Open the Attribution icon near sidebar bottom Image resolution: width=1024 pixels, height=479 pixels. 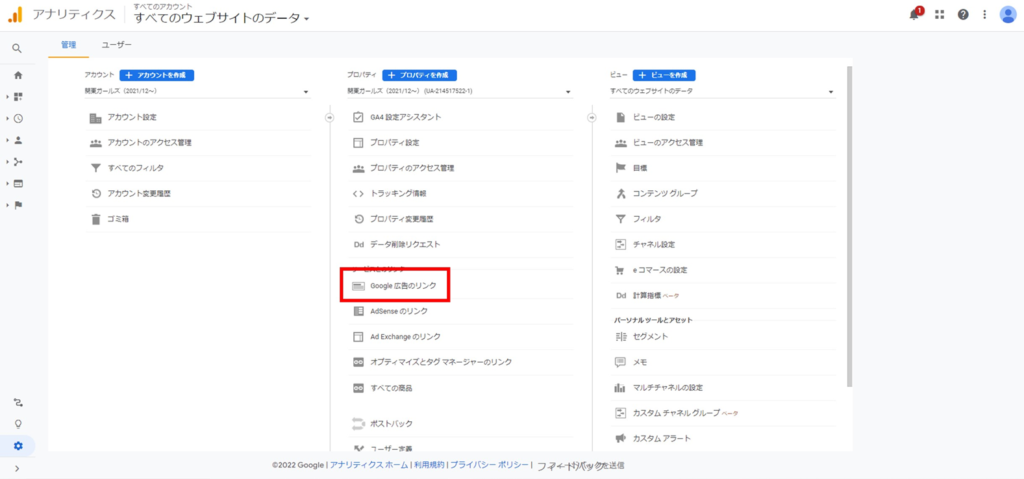pyautogui.click(x=18, y=402)
